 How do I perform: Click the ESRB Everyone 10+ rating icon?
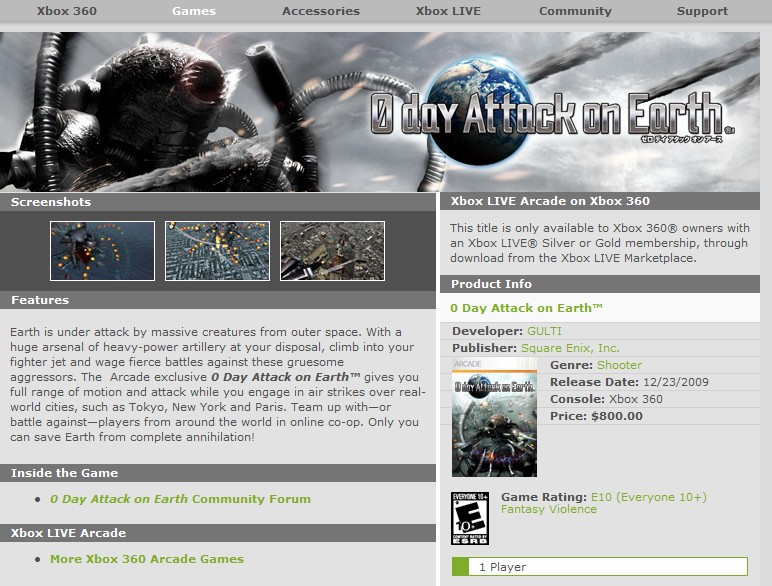(x=470, y=518)
